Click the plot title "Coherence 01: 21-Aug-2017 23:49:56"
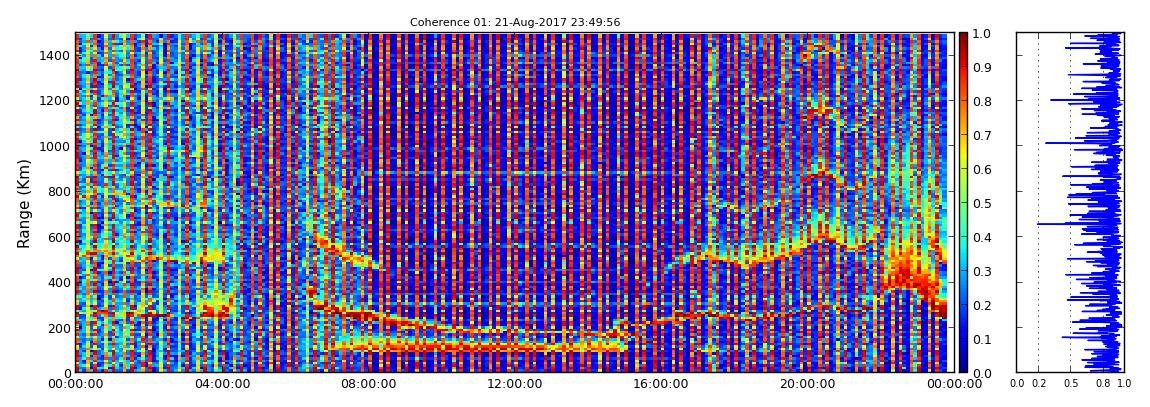This screenshot has width=1150, height=407. tap(514, 22)
